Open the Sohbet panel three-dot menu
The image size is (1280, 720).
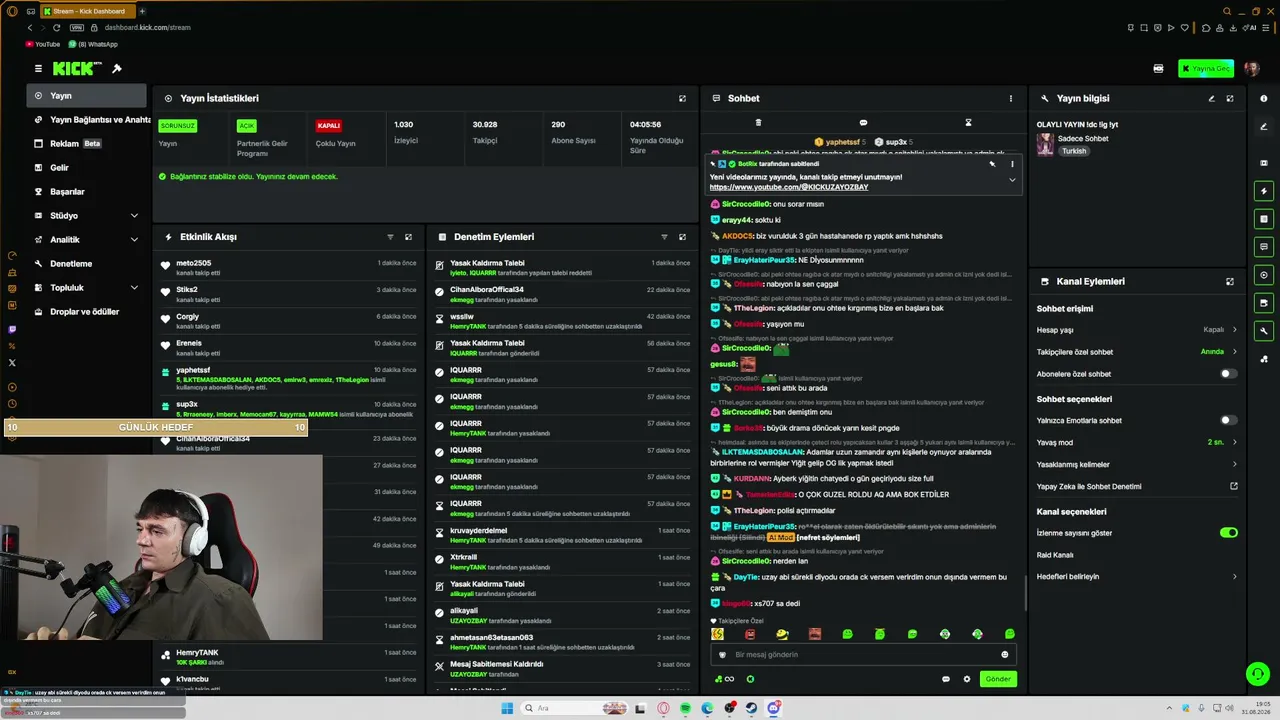coord(1011,98)
